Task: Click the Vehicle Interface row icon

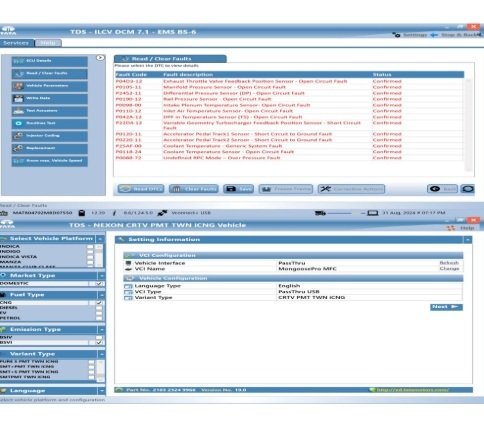Action: tap(128, 263)
